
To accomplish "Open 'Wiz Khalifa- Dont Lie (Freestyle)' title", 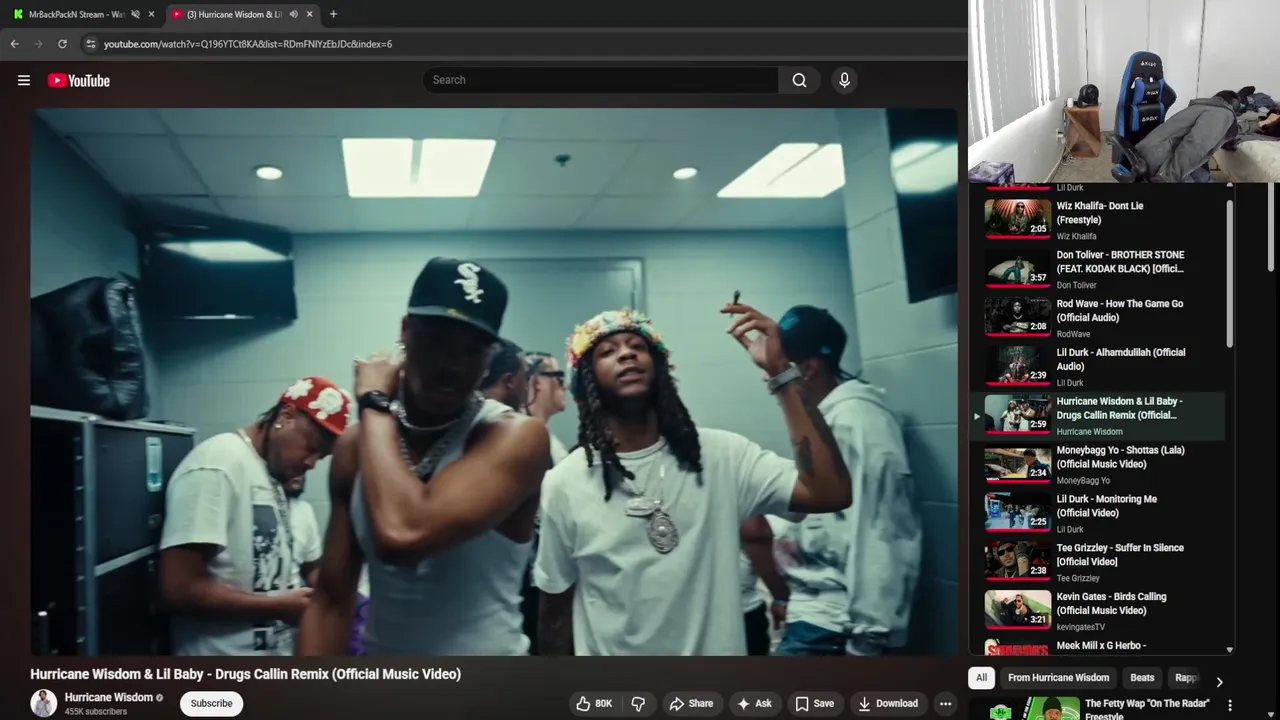I will click(x=1100, y=213).
